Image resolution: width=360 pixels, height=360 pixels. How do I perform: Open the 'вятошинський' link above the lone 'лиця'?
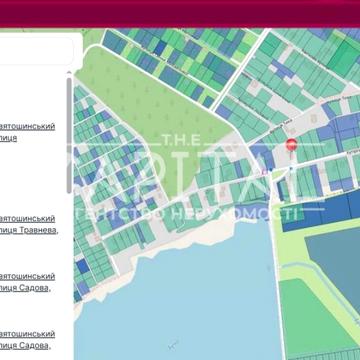click(x=27, y=126)
